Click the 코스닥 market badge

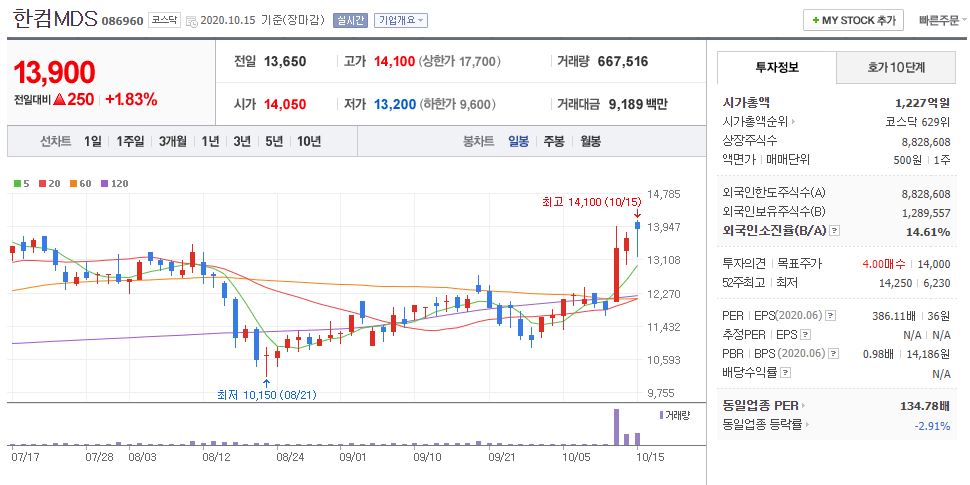pos(165,20)
